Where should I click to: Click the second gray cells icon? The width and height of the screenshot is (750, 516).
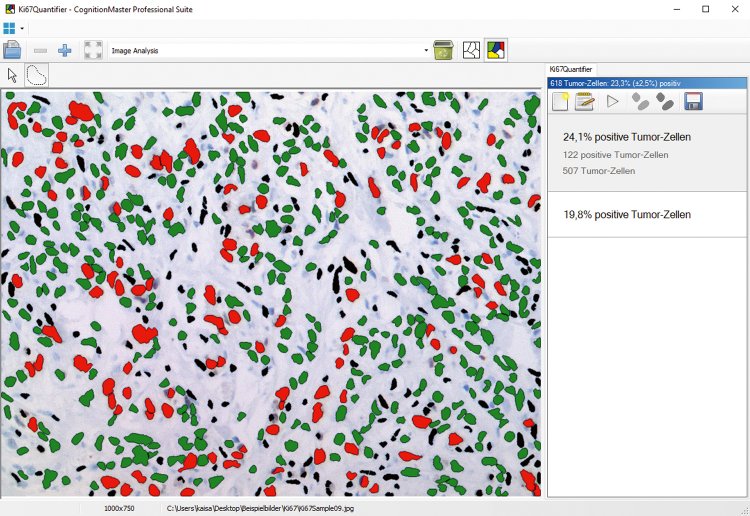click(664, 101)
